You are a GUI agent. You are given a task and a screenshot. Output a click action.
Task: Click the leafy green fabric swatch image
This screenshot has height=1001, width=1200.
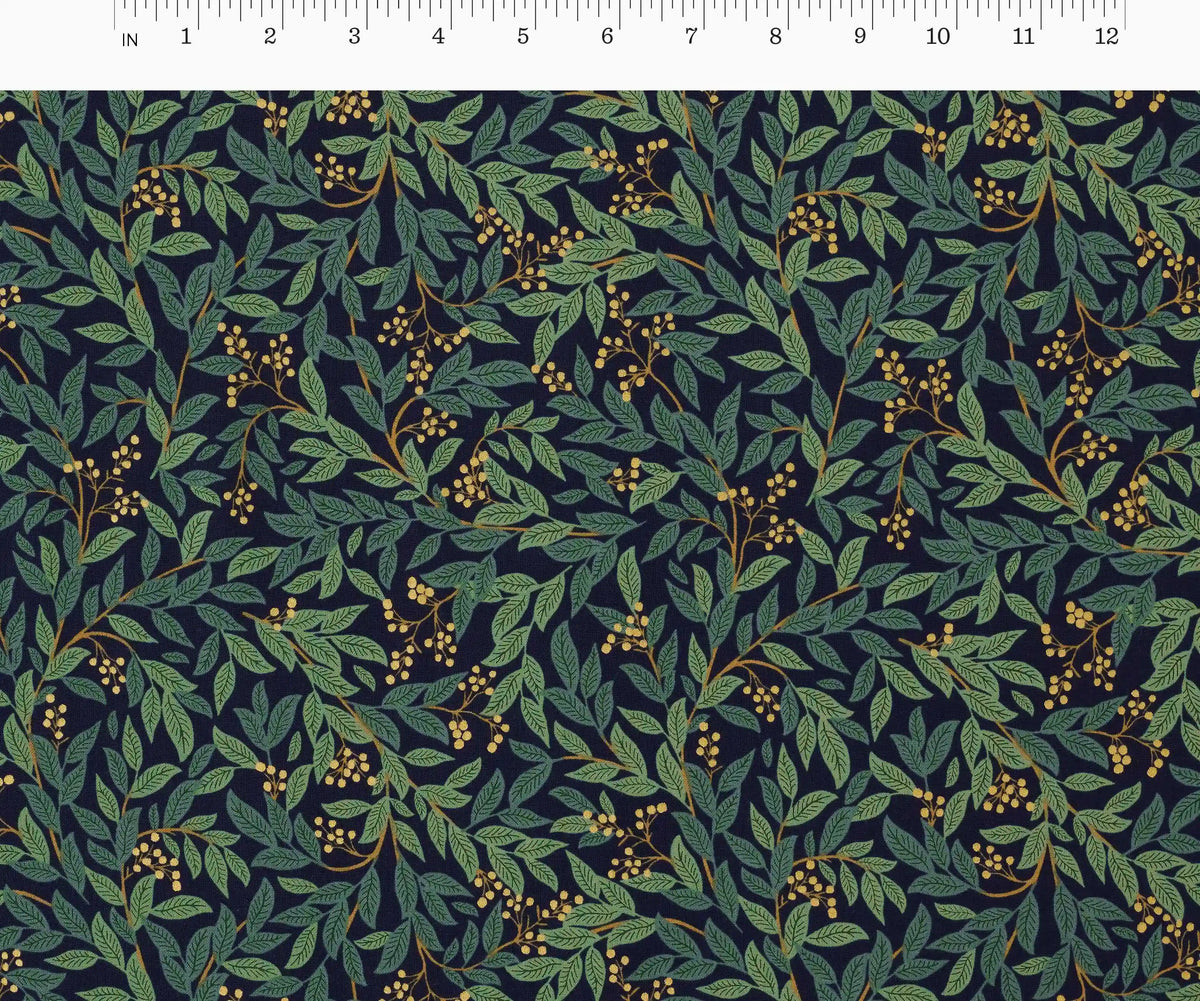click(600, 545)
